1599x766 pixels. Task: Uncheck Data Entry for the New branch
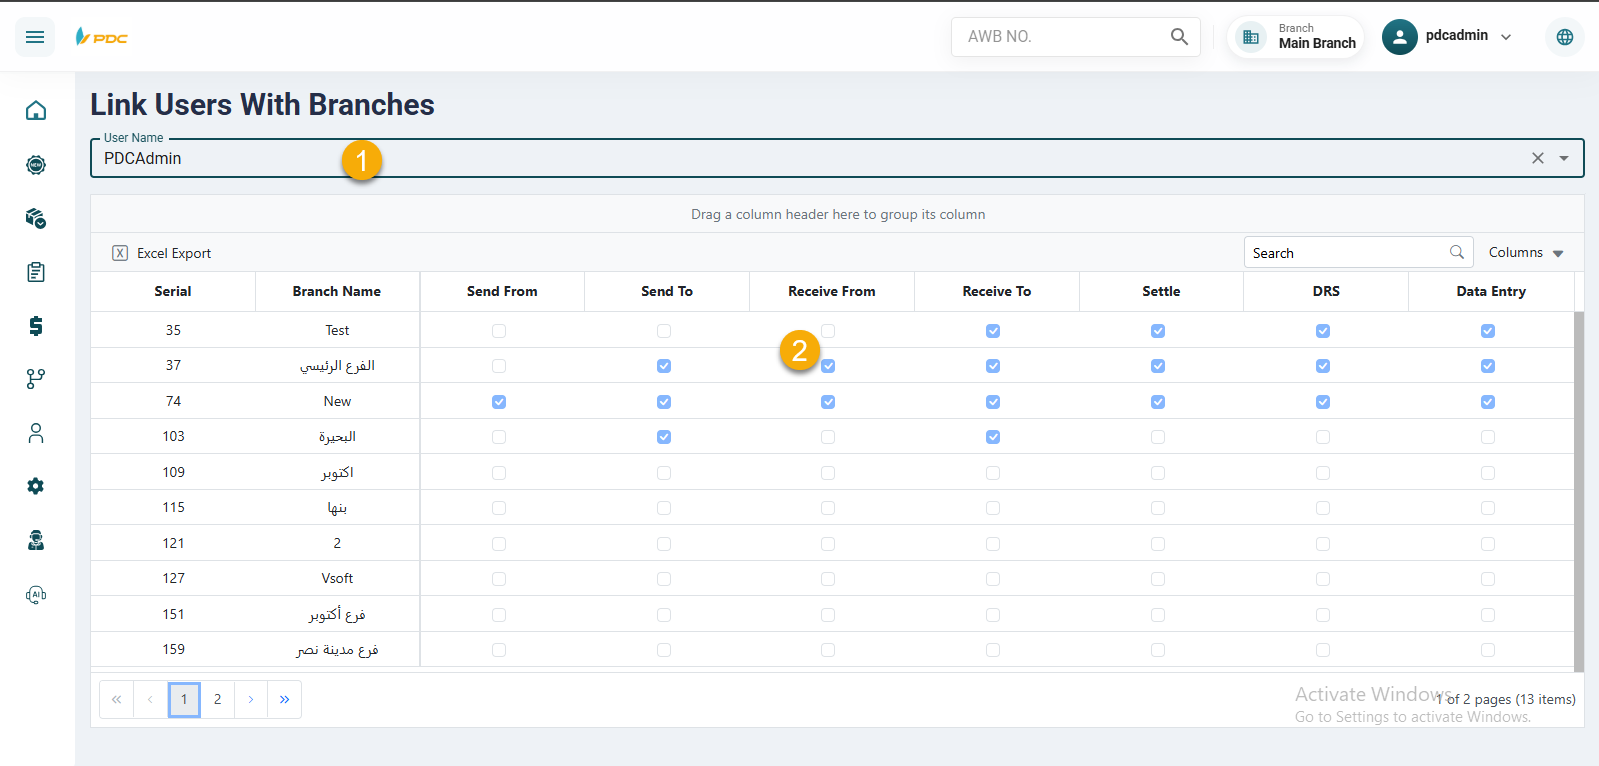tap(1488, 402)
